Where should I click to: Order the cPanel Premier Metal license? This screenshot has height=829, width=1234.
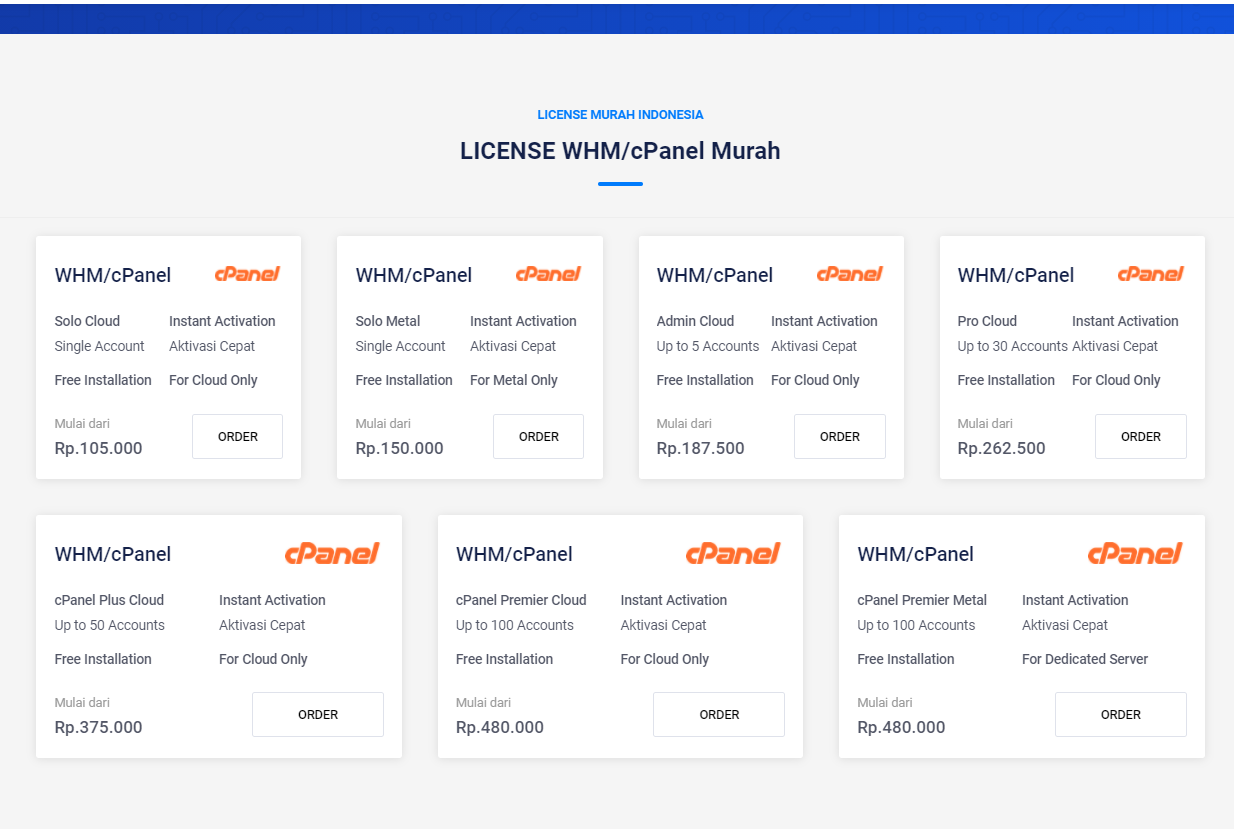1120,715
